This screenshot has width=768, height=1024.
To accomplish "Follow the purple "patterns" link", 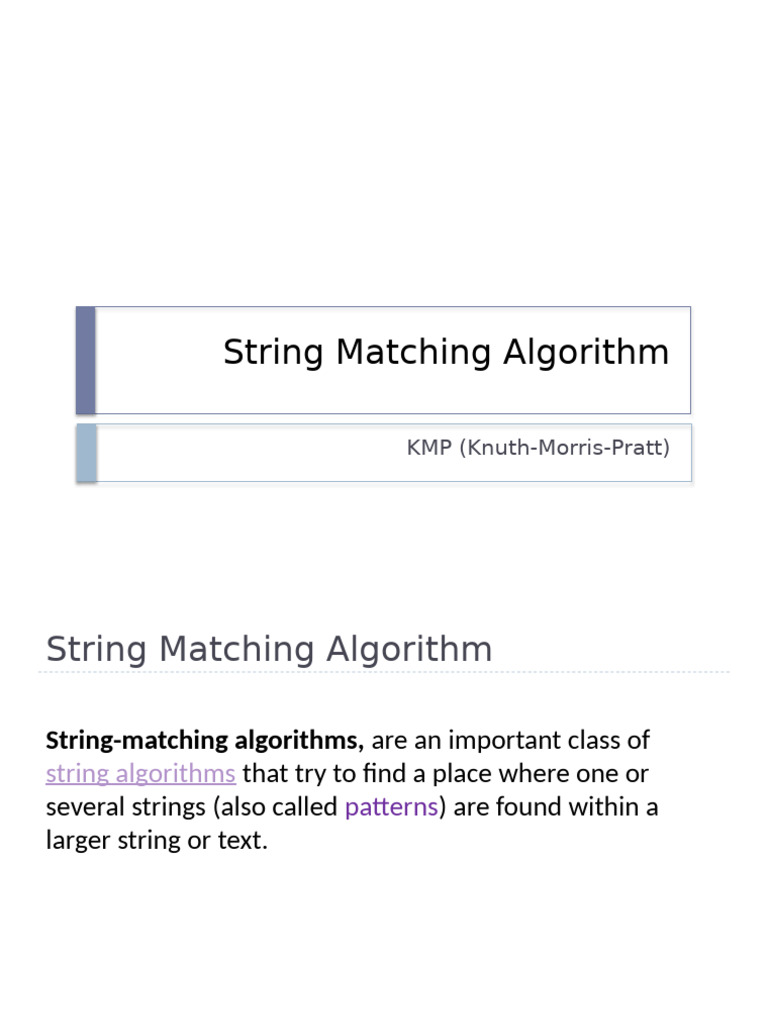I will point(391,806).
